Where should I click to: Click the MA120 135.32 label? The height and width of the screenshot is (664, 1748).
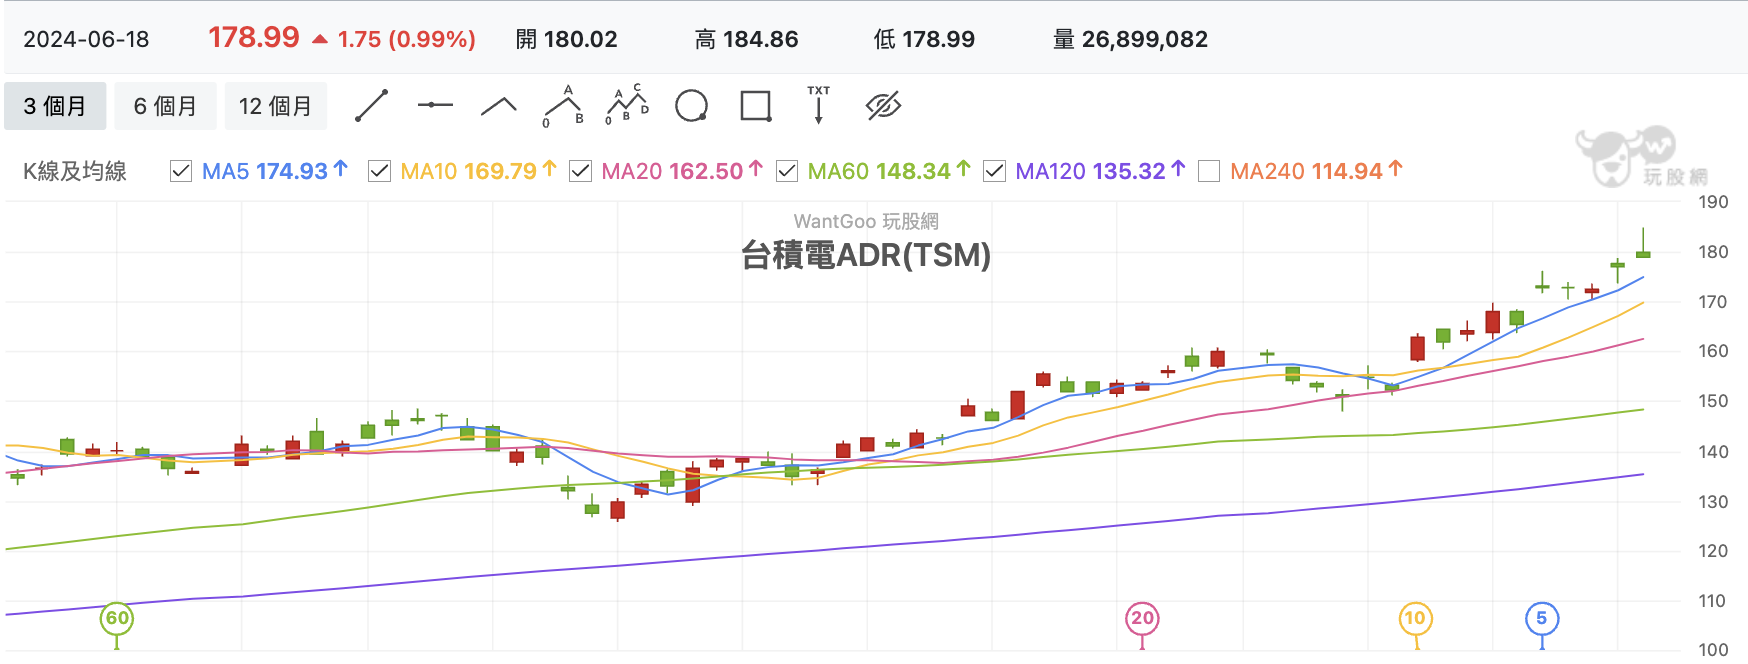1100,171
